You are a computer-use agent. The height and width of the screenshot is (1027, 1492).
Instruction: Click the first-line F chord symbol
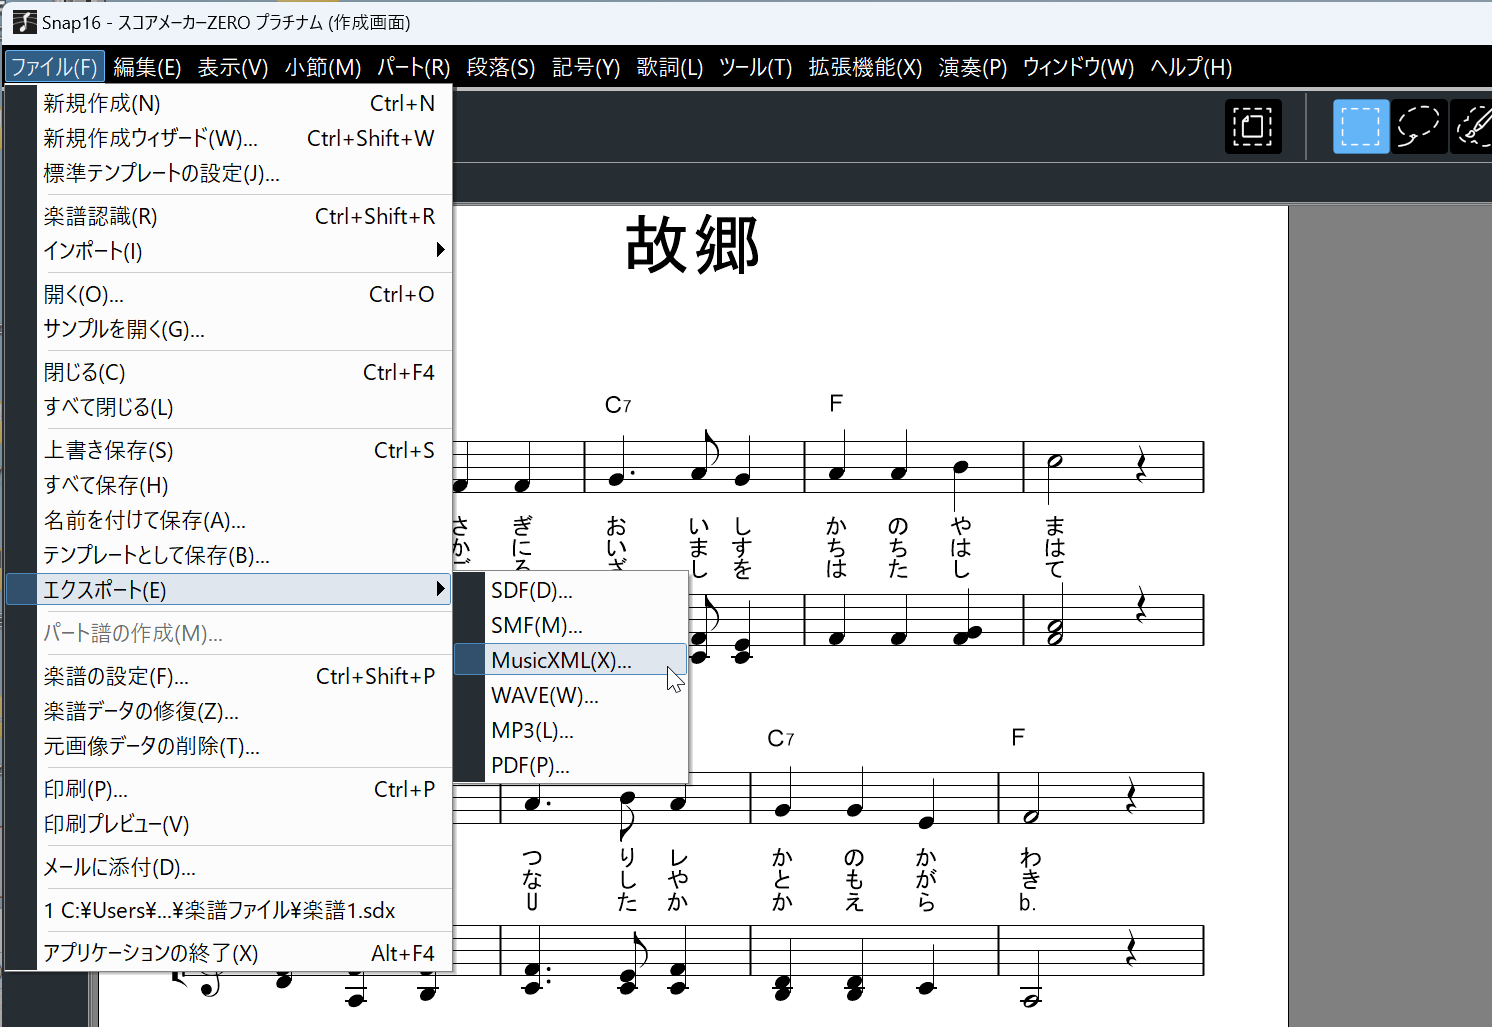(x=836, y=403)
